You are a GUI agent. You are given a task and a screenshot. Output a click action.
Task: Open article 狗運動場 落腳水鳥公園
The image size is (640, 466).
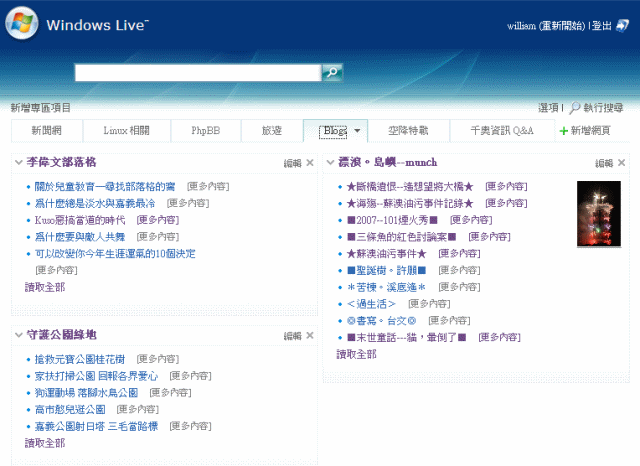pos(87,393)
